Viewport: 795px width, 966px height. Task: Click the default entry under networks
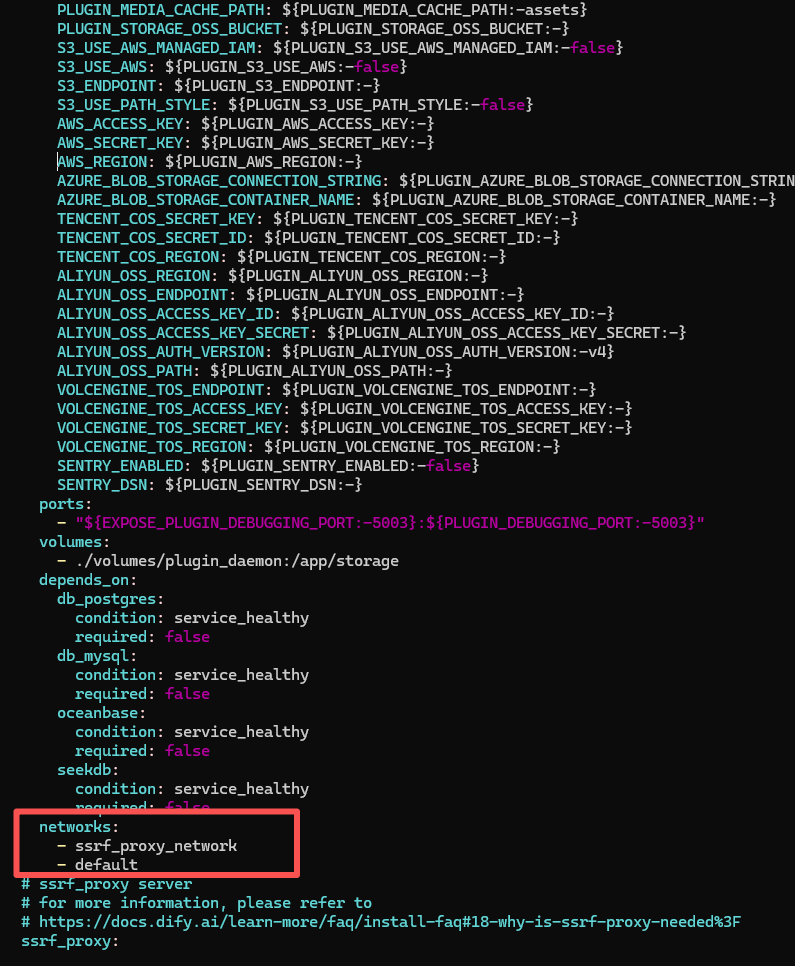(x=106, y=865)
